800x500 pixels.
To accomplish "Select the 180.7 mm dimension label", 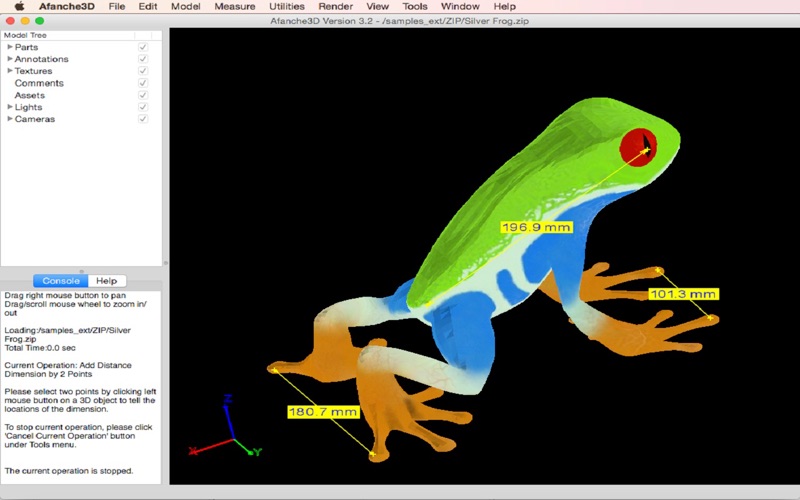I will tap(323, 412).
